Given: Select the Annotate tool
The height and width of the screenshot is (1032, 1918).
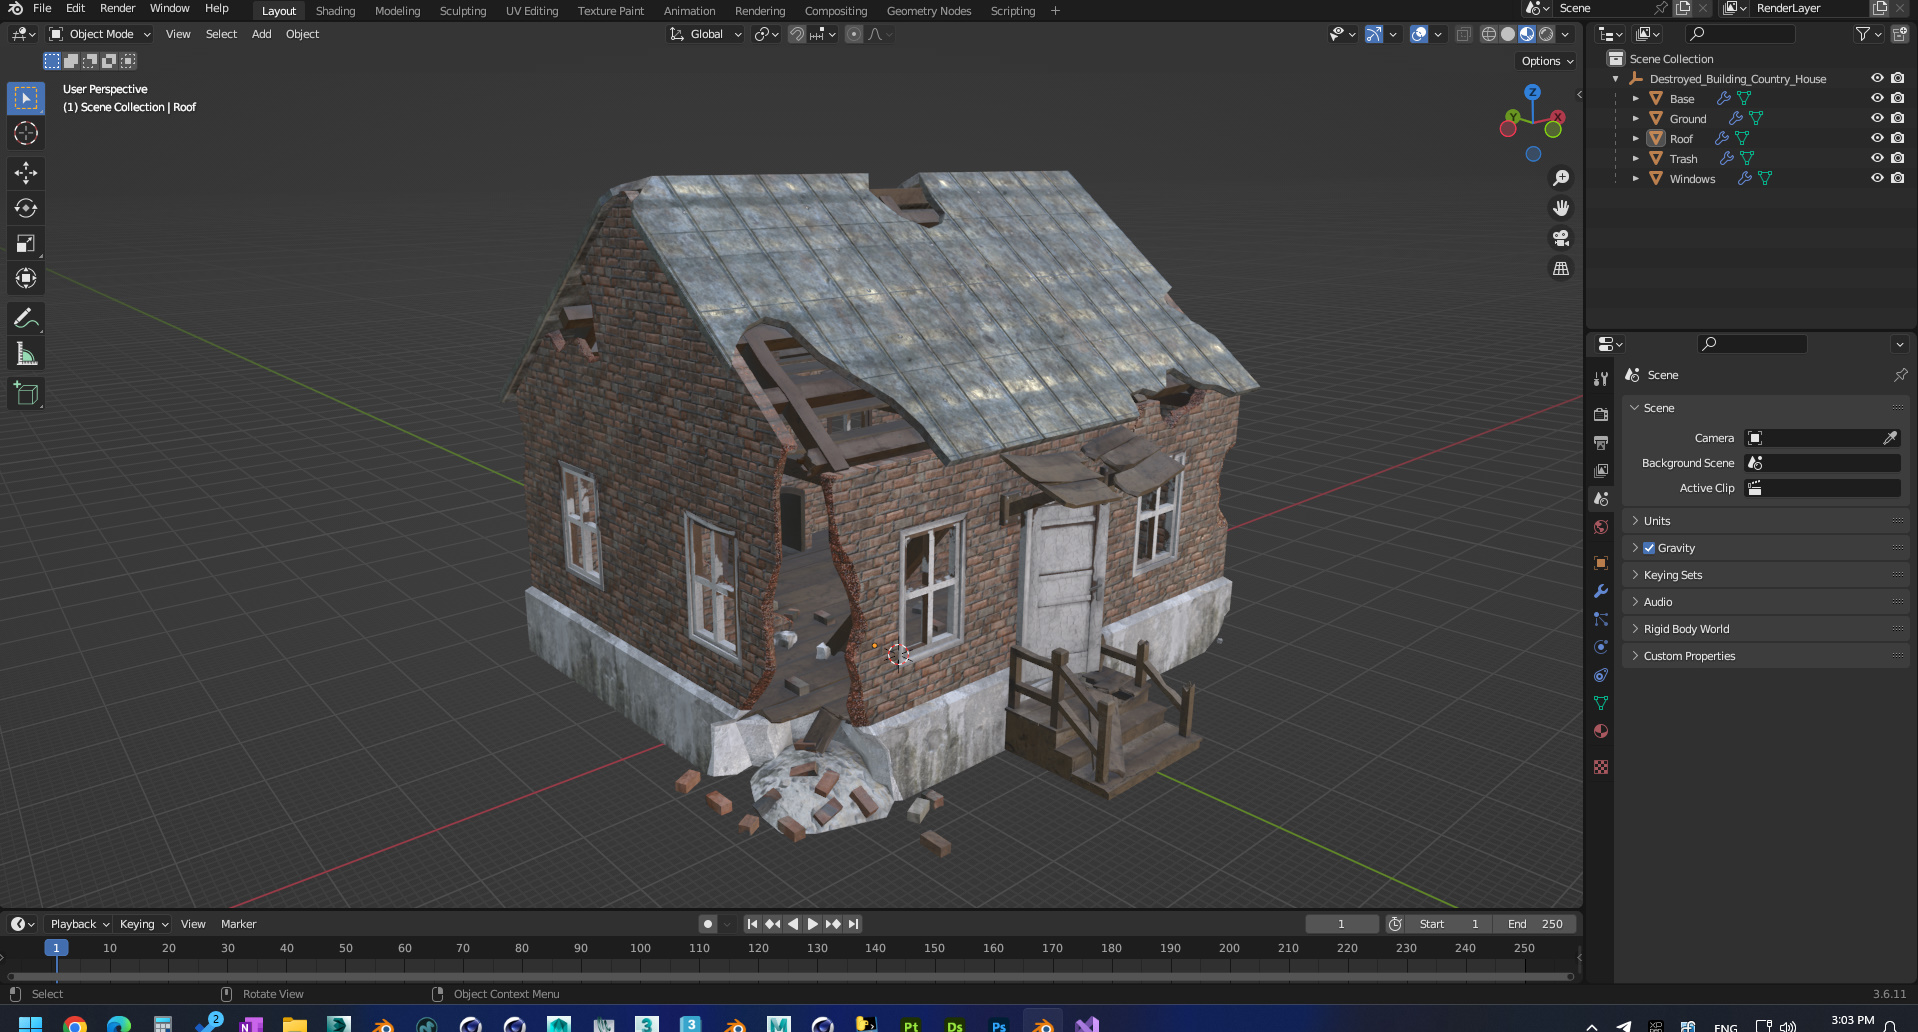Looking at the screenshot, I should (x=26, y=319).
